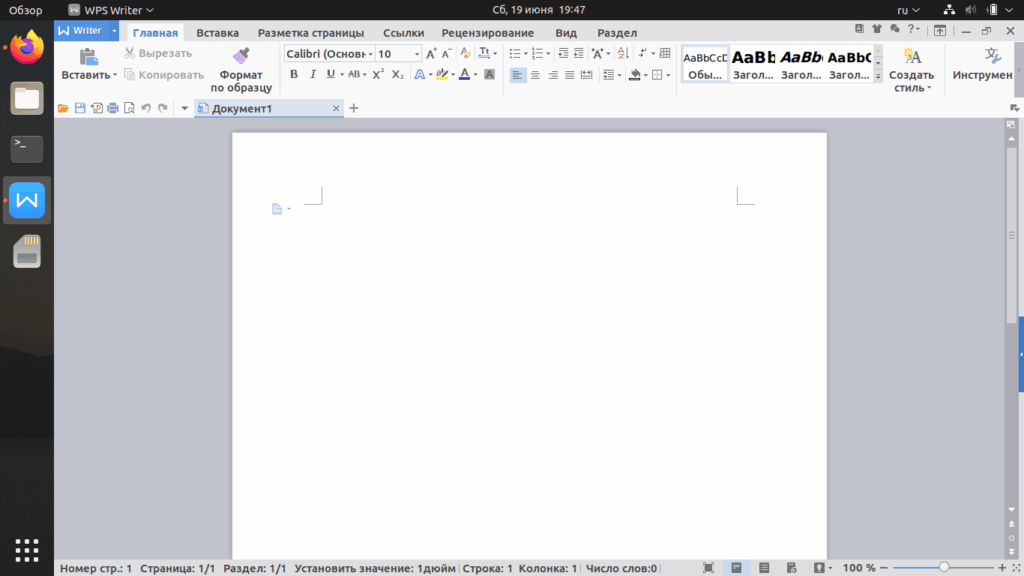Increase paragraph indent
The width and height of the screenshot is (1024, 576).
click(x=579, y=54)
